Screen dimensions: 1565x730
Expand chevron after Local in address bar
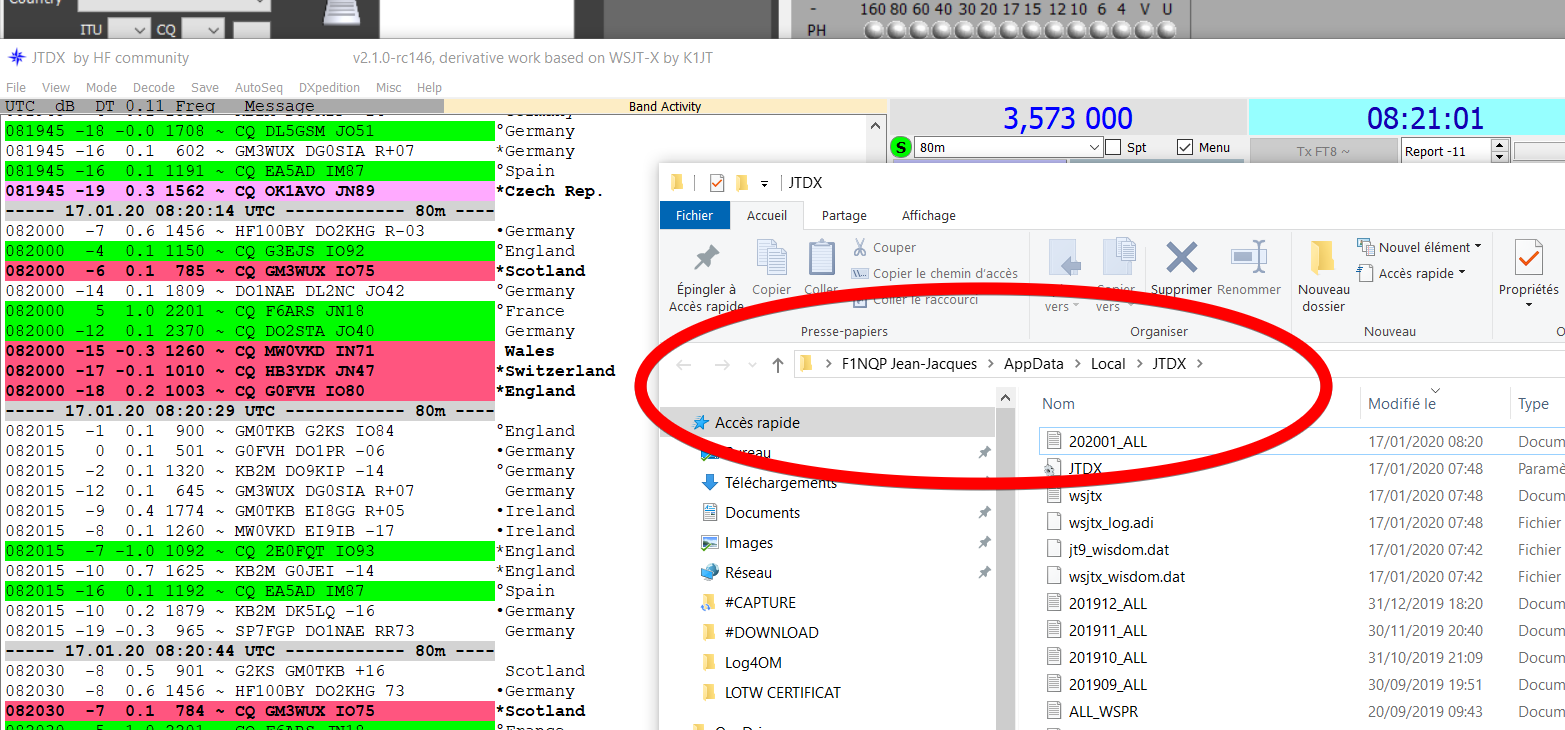pos(1139,364)
